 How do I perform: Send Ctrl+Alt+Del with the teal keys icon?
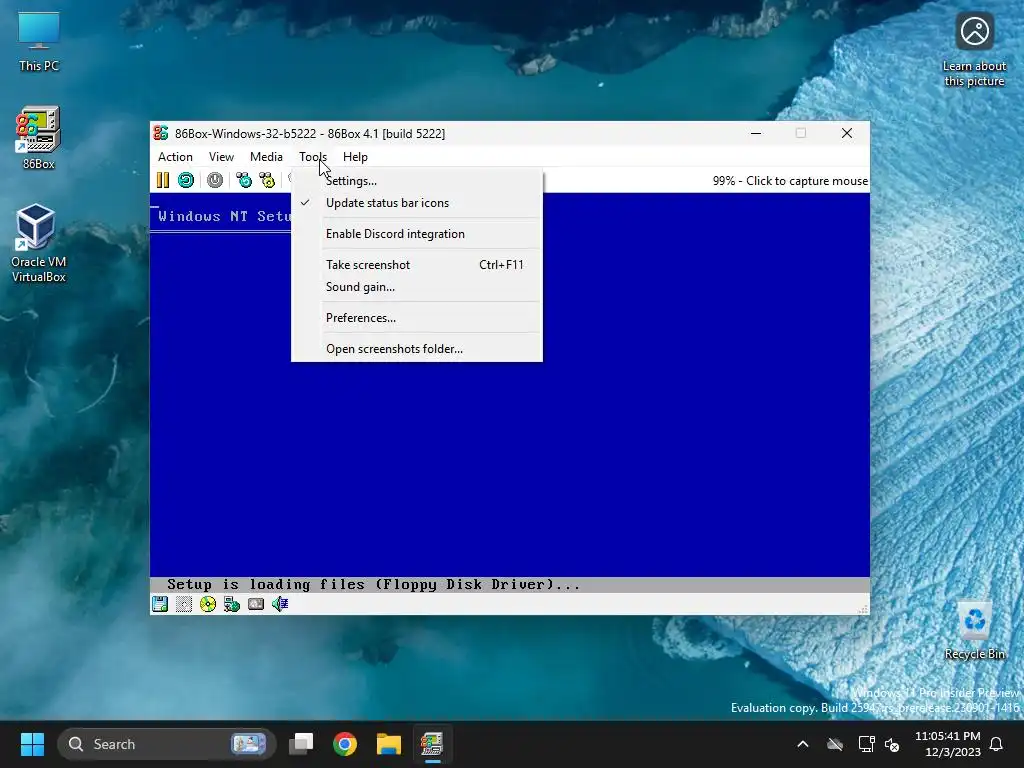tap(244, 180)
